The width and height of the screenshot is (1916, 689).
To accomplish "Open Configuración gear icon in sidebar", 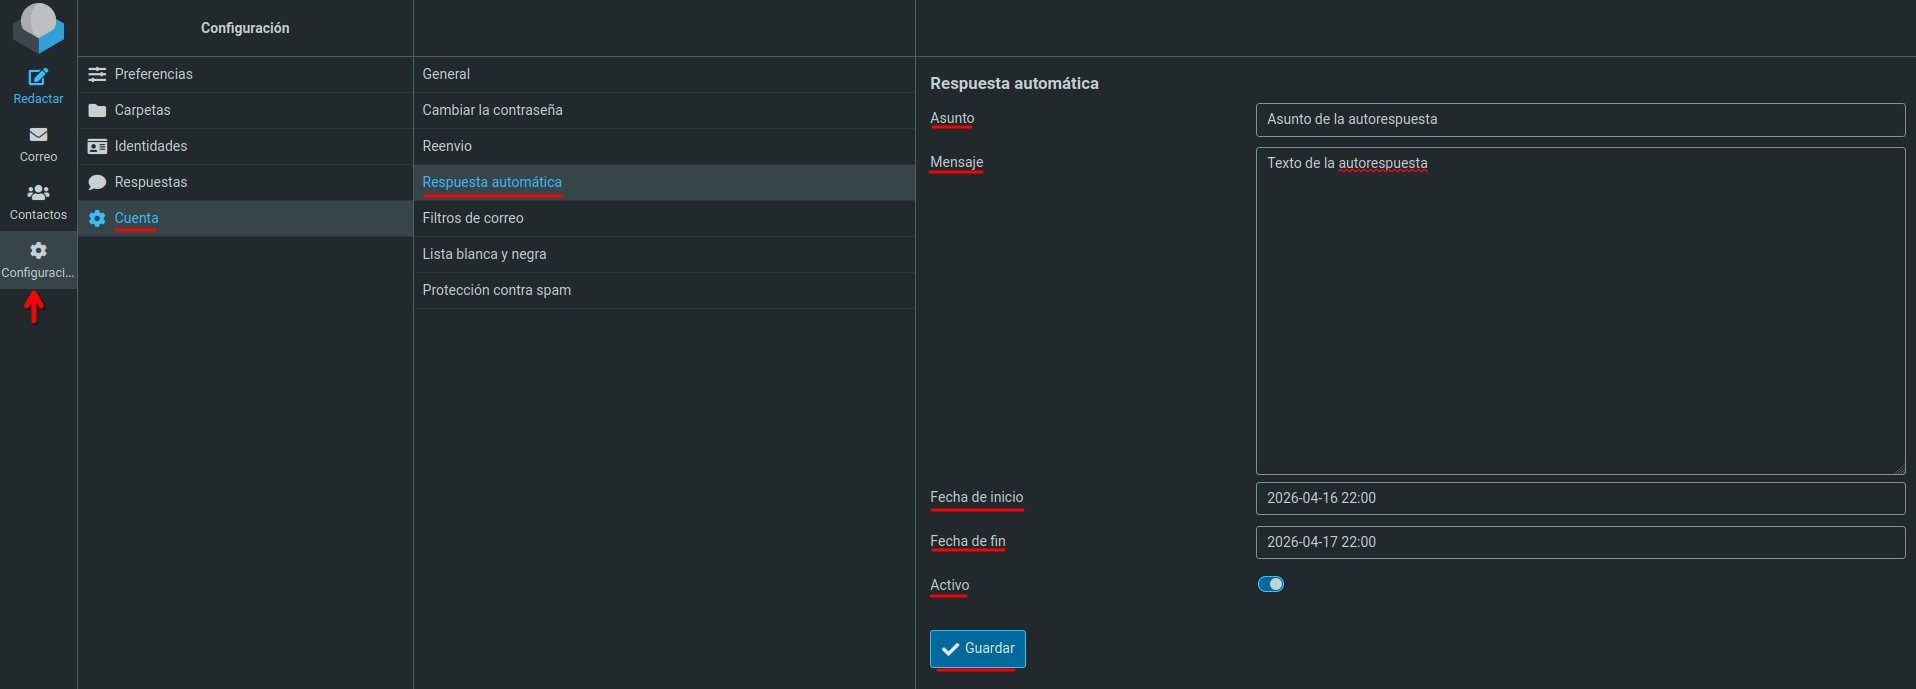I will (x=38, y=250).
